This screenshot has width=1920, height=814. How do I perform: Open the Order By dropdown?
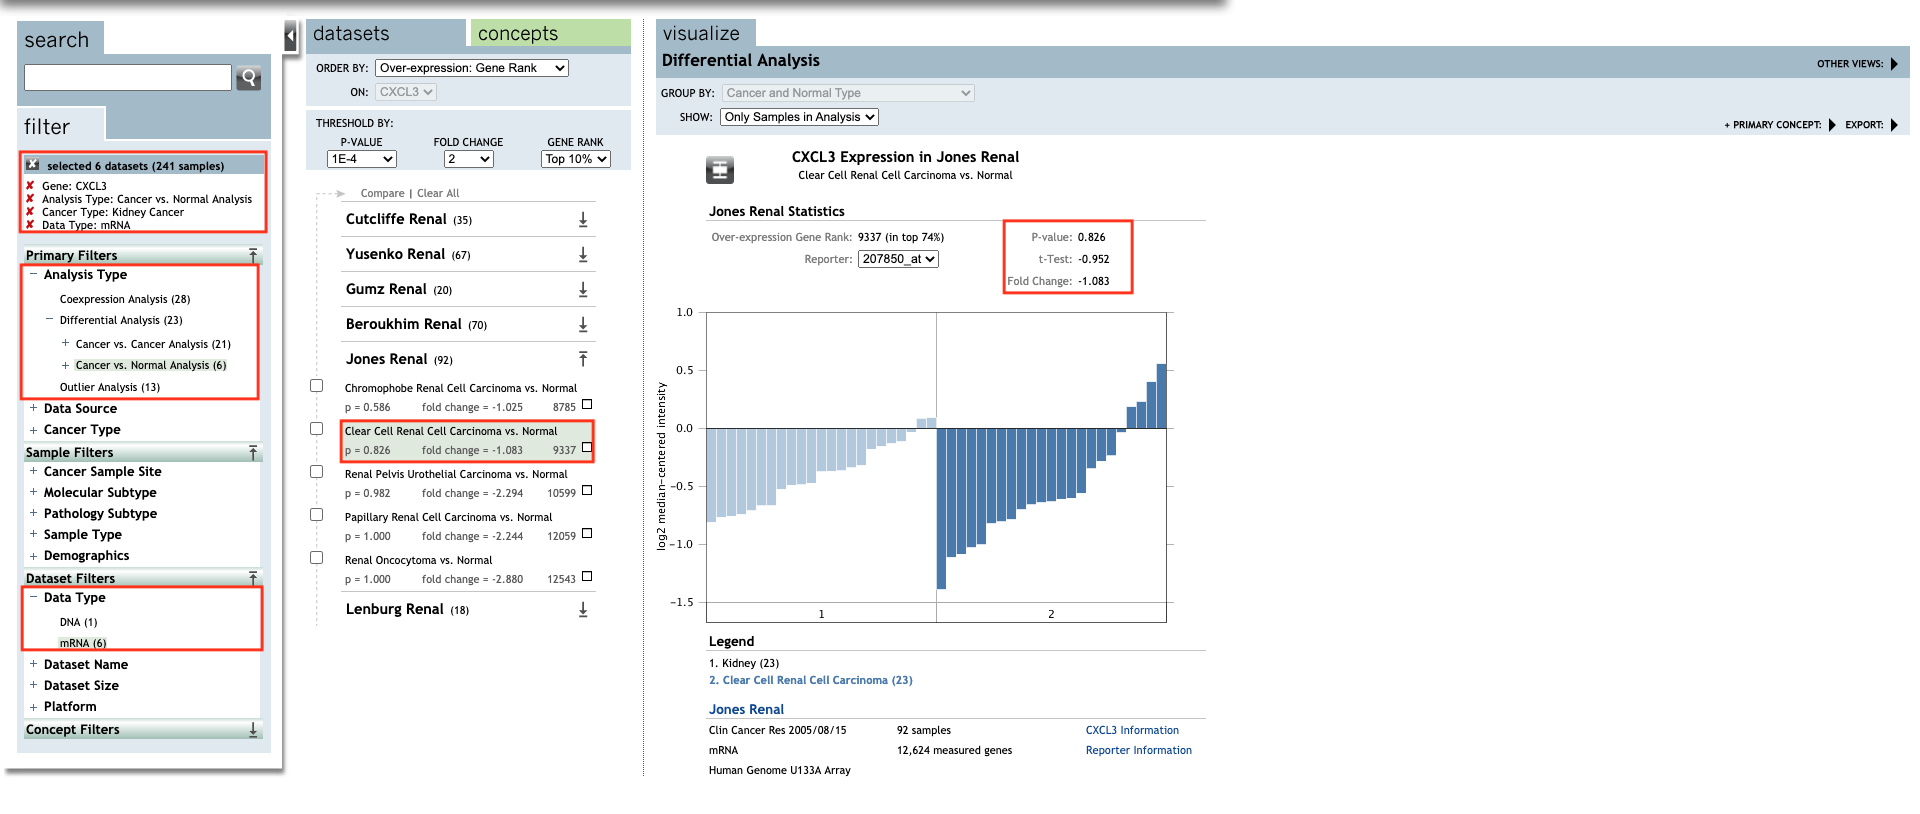click(x=472, y=68)
